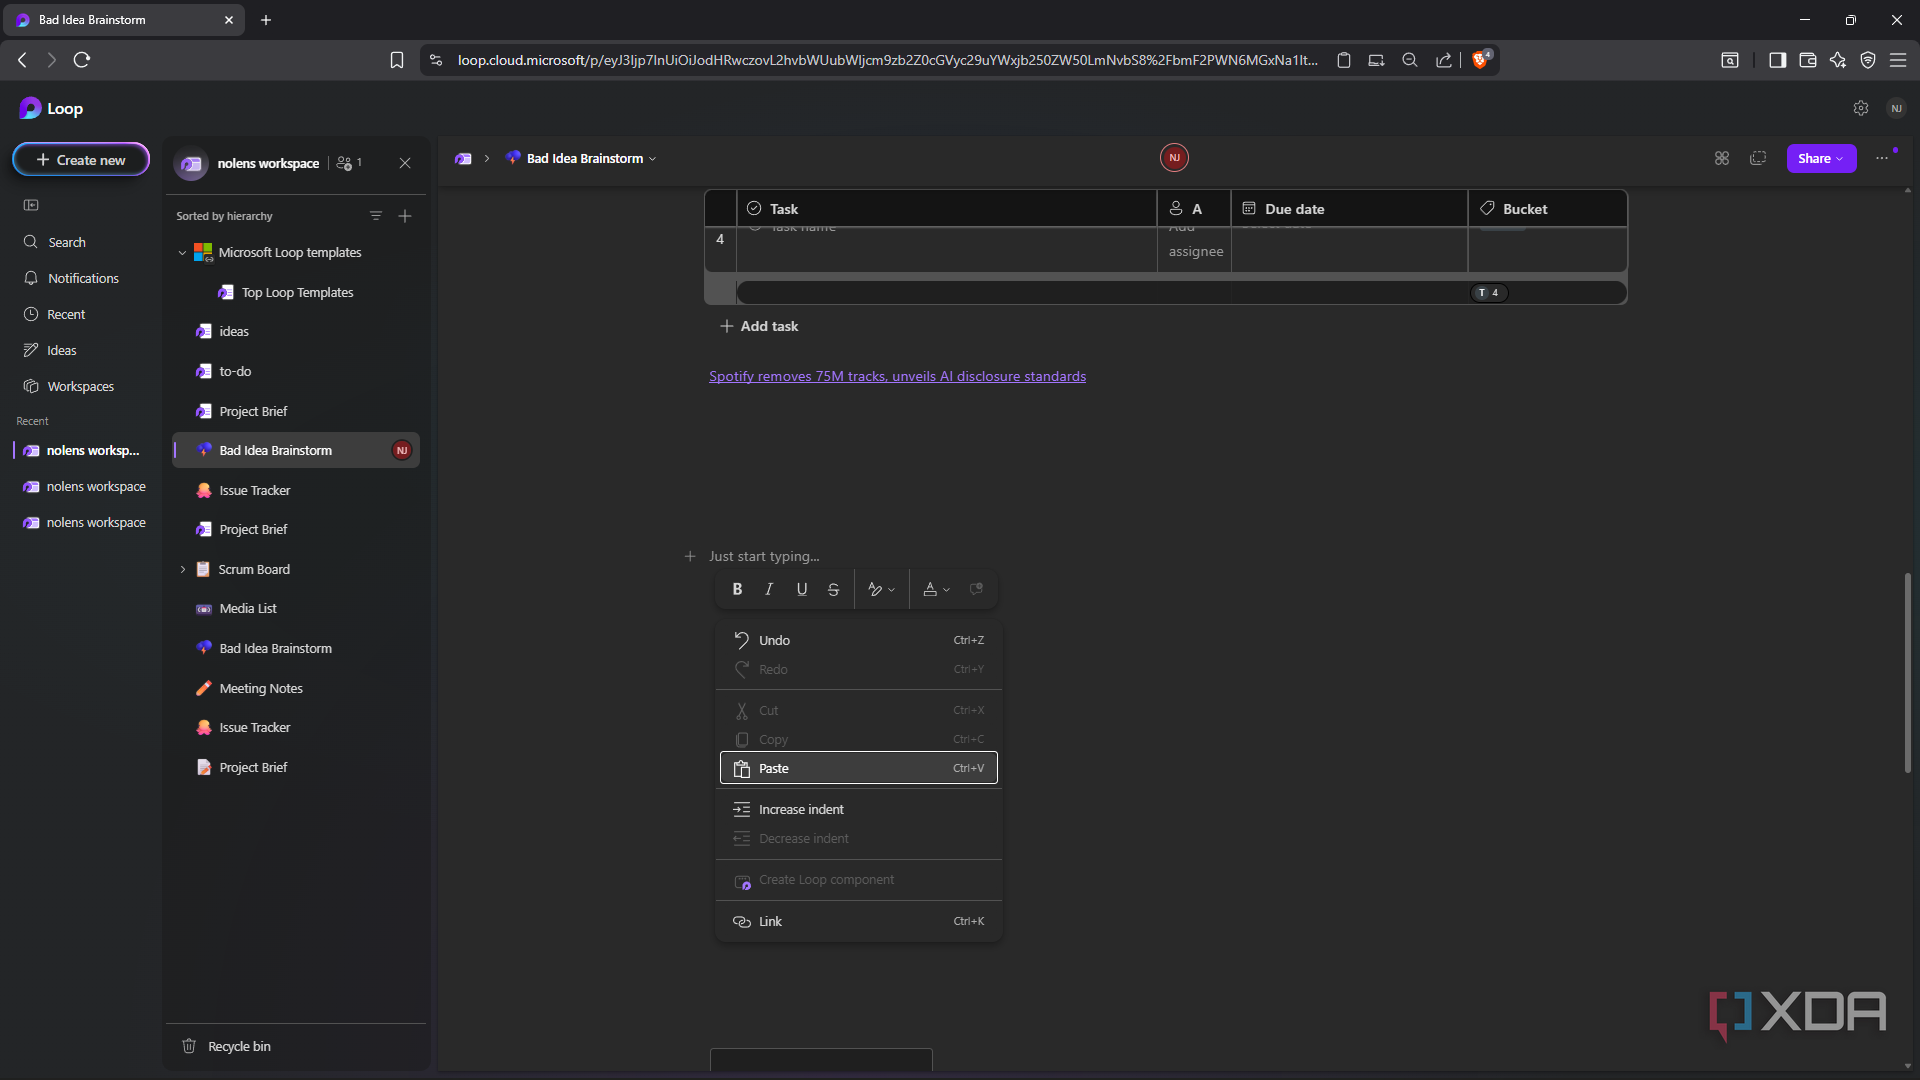Click the browser reload button

(82, 60)
